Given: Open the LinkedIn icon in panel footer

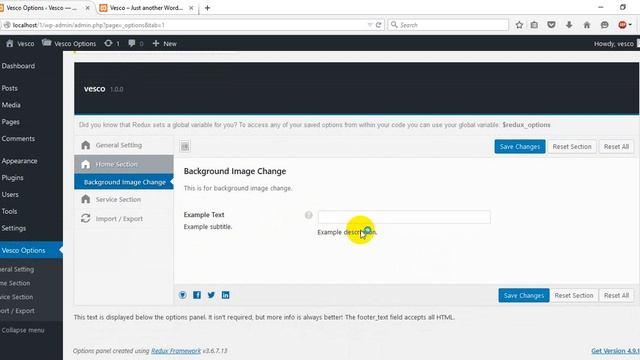Looking at the screenshot, I should [x=225, y=295].
